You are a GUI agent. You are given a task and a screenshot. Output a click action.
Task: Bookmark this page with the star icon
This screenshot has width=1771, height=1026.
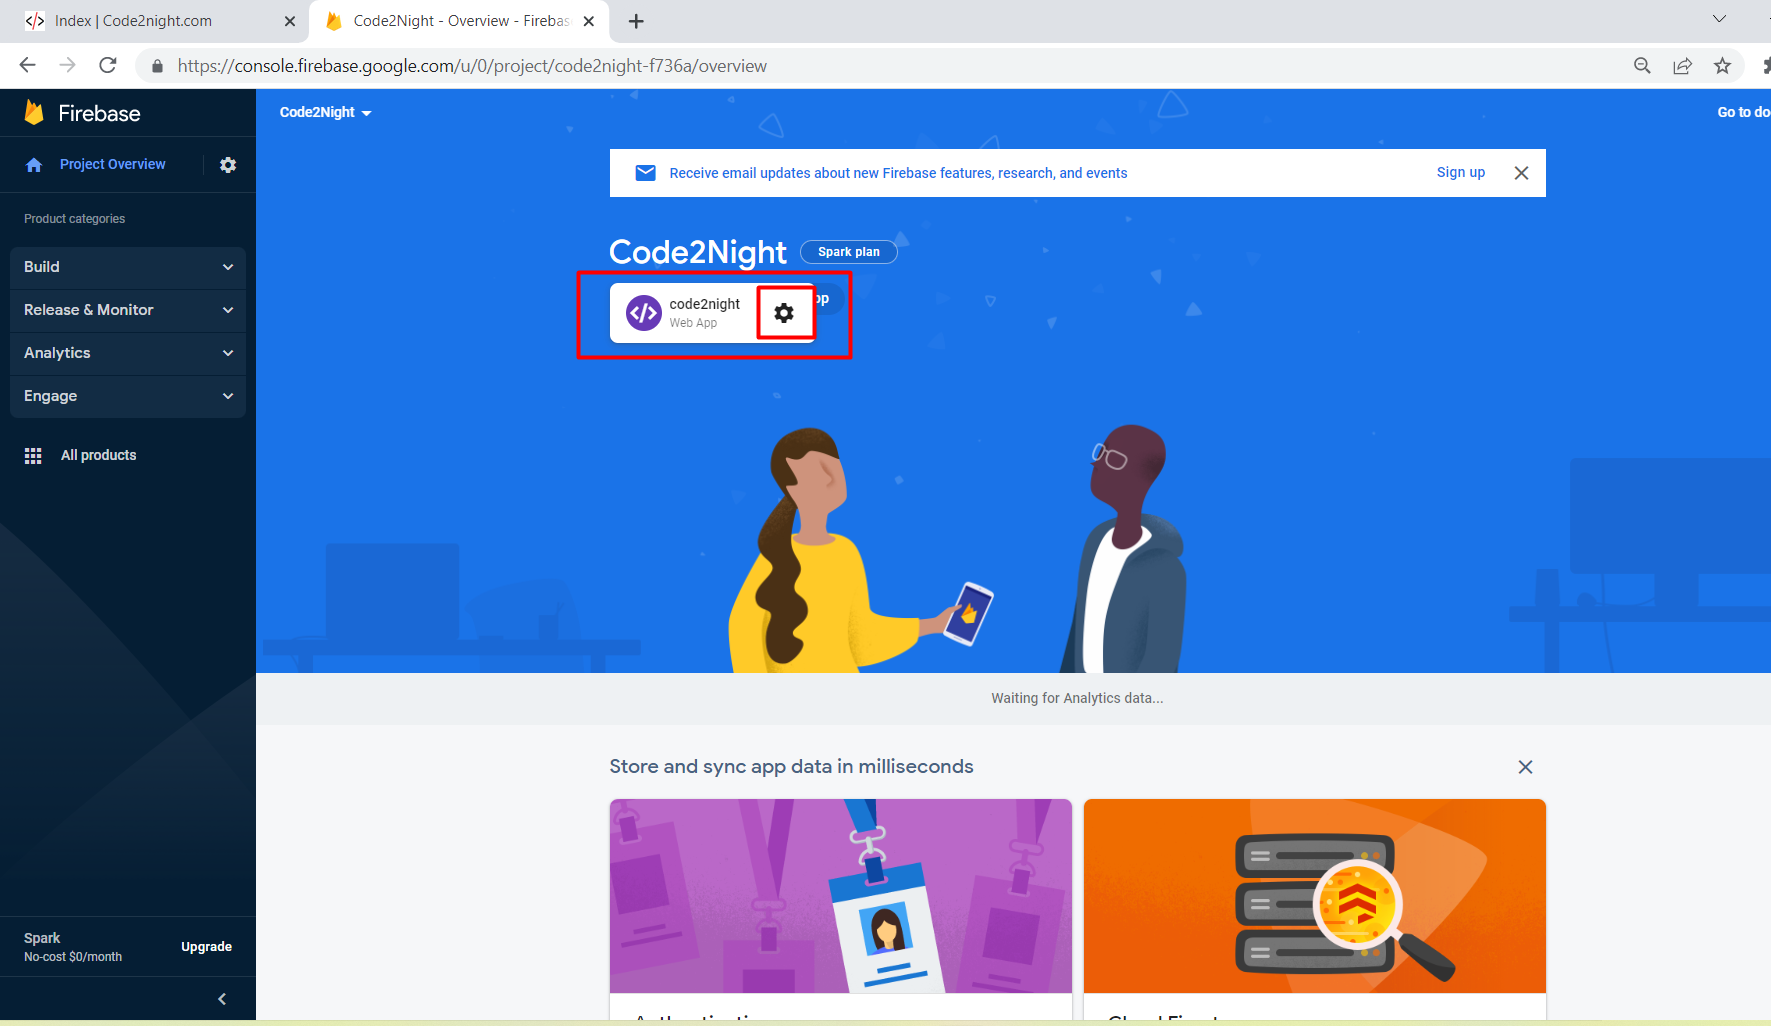point(1722,66)
